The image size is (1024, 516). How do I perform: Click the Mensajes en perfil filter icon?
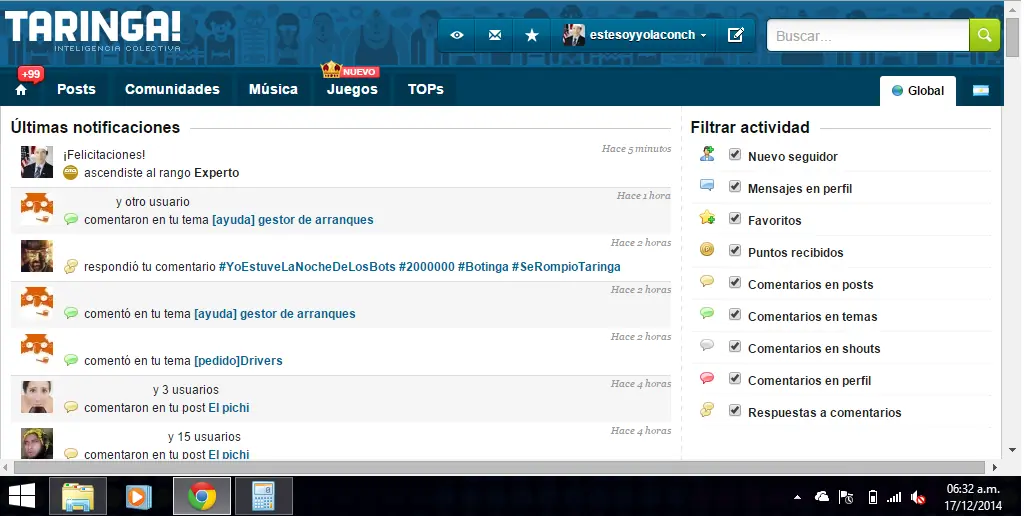pyautogui.click(x=707, y=185)
